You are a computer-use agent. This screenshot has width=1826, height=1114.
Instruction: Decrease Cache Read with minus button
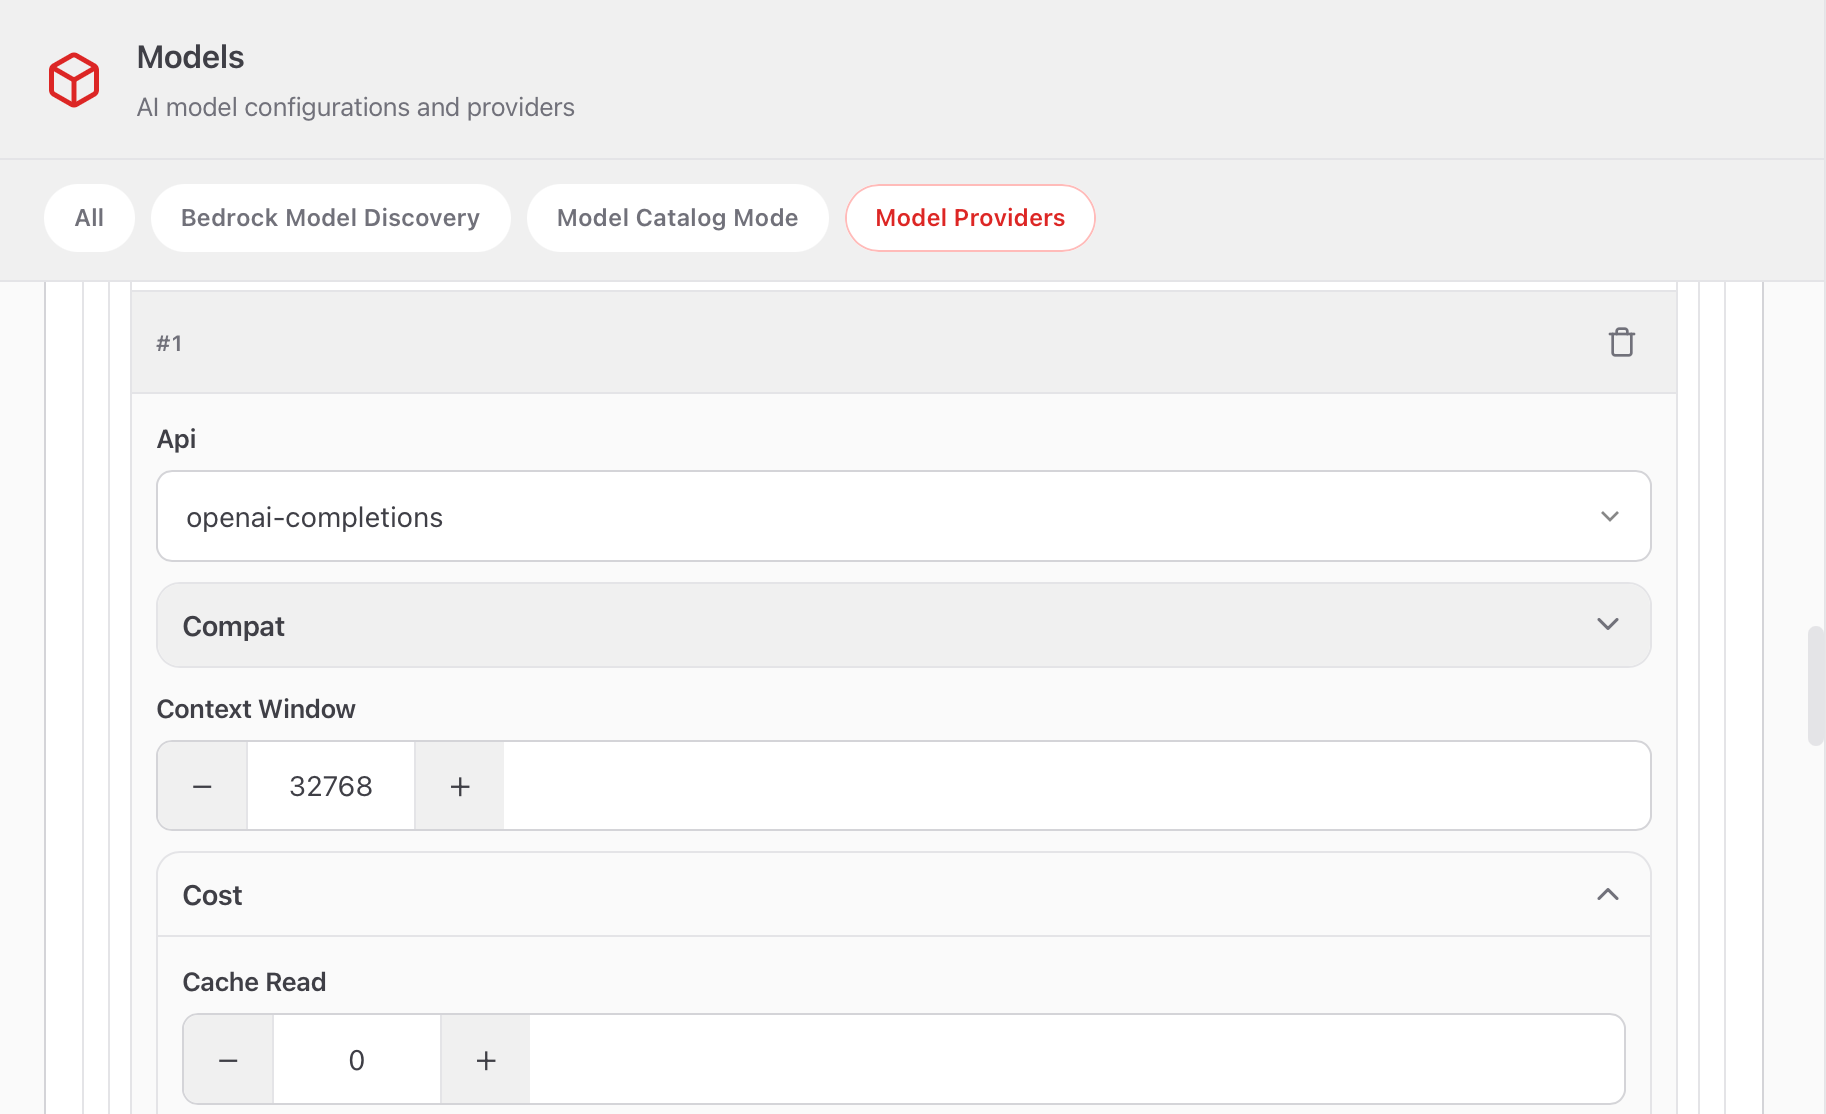click(228, 1061)
